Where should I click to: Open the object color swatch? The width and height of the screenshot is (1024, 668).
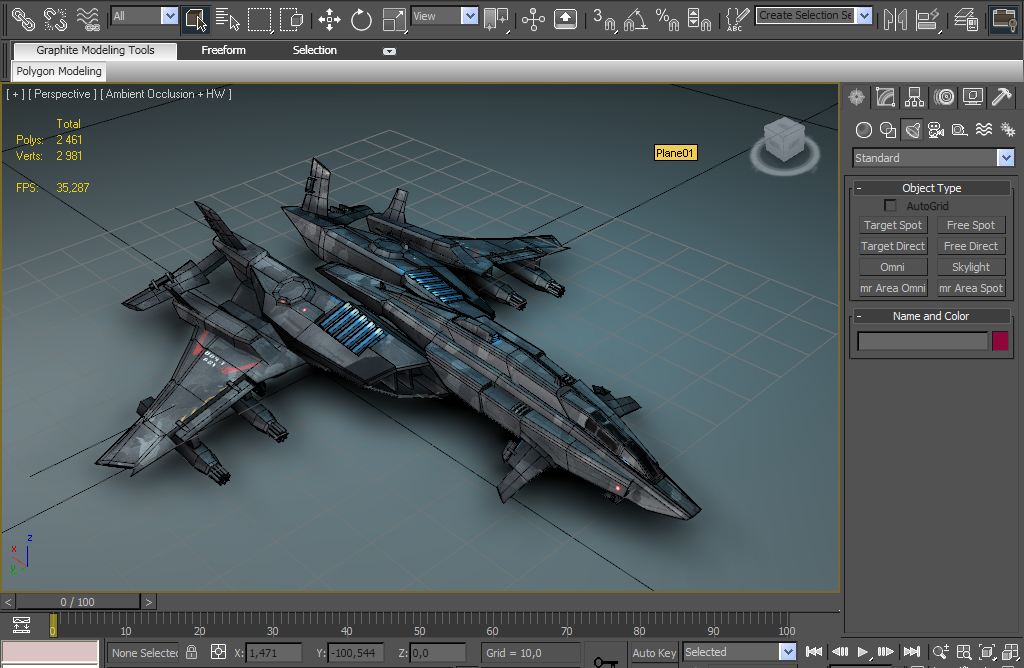[1000, 341]
